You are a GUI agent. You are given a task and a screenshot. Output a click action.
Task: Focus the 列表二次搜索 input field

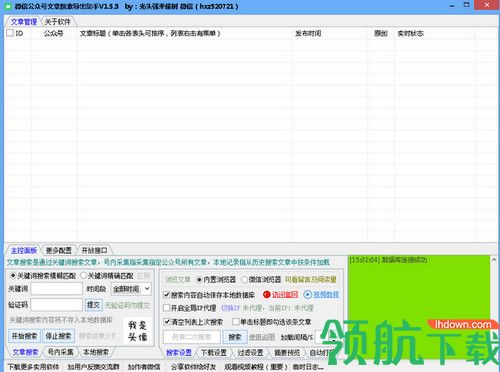pyautogui.click(x=192, y=337)
